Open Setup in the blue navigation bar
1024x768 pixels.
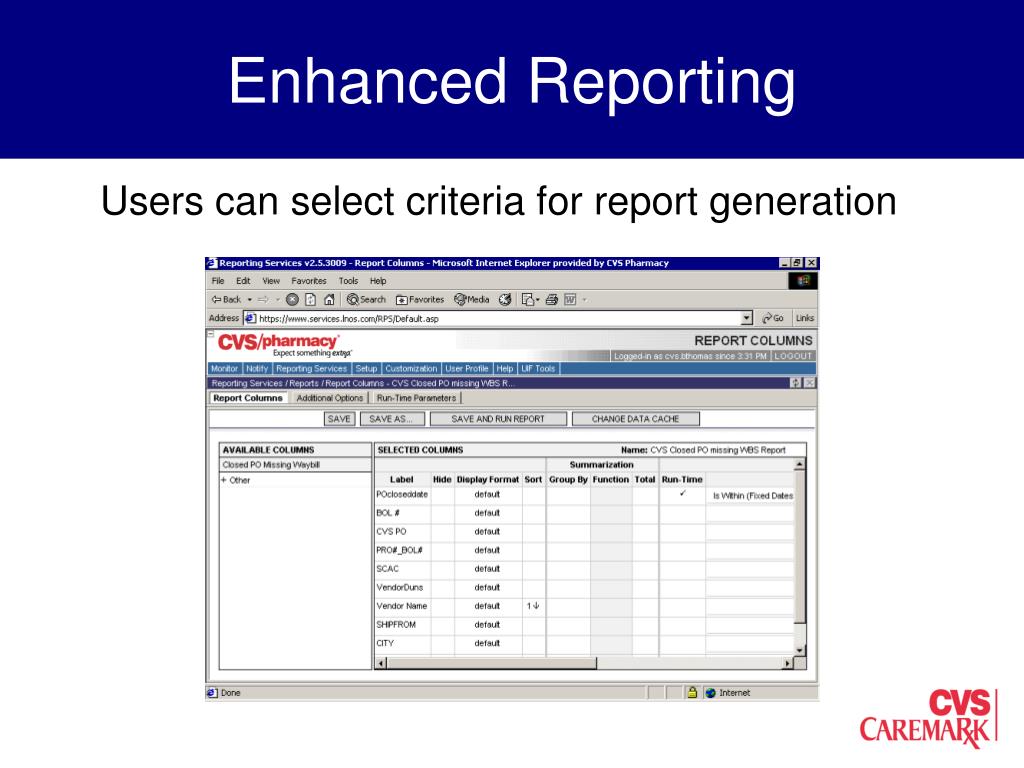(x=366, y=368)
